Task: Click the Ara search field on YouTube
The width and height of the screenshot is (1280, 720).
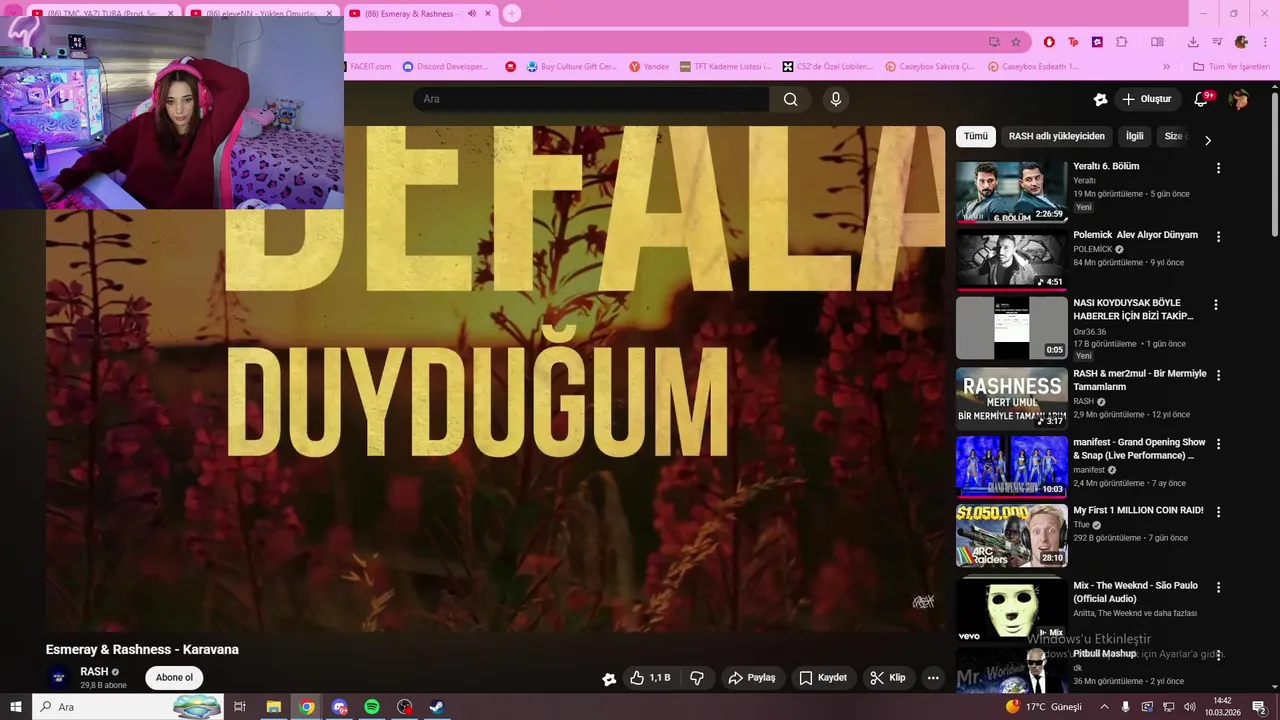Action: (591, 99)
